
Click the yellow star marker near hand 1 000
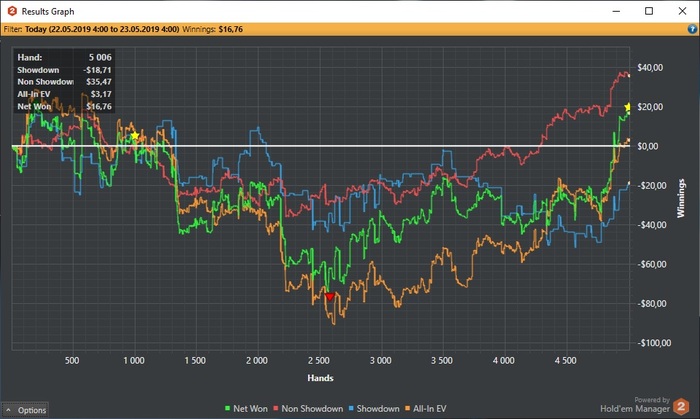[x=135, y=135]
